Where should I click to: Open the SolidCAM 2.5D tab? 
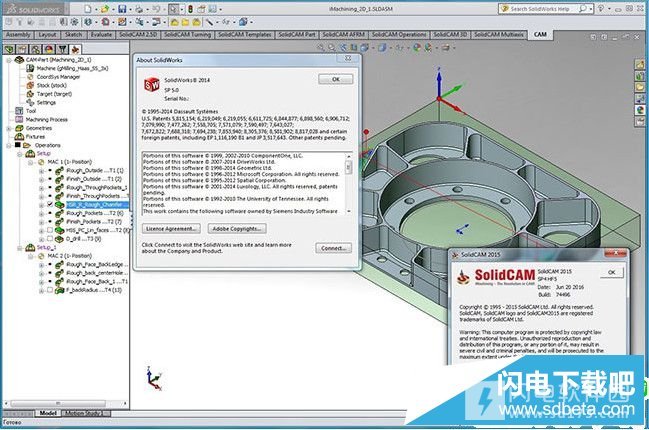coord(138,35)
